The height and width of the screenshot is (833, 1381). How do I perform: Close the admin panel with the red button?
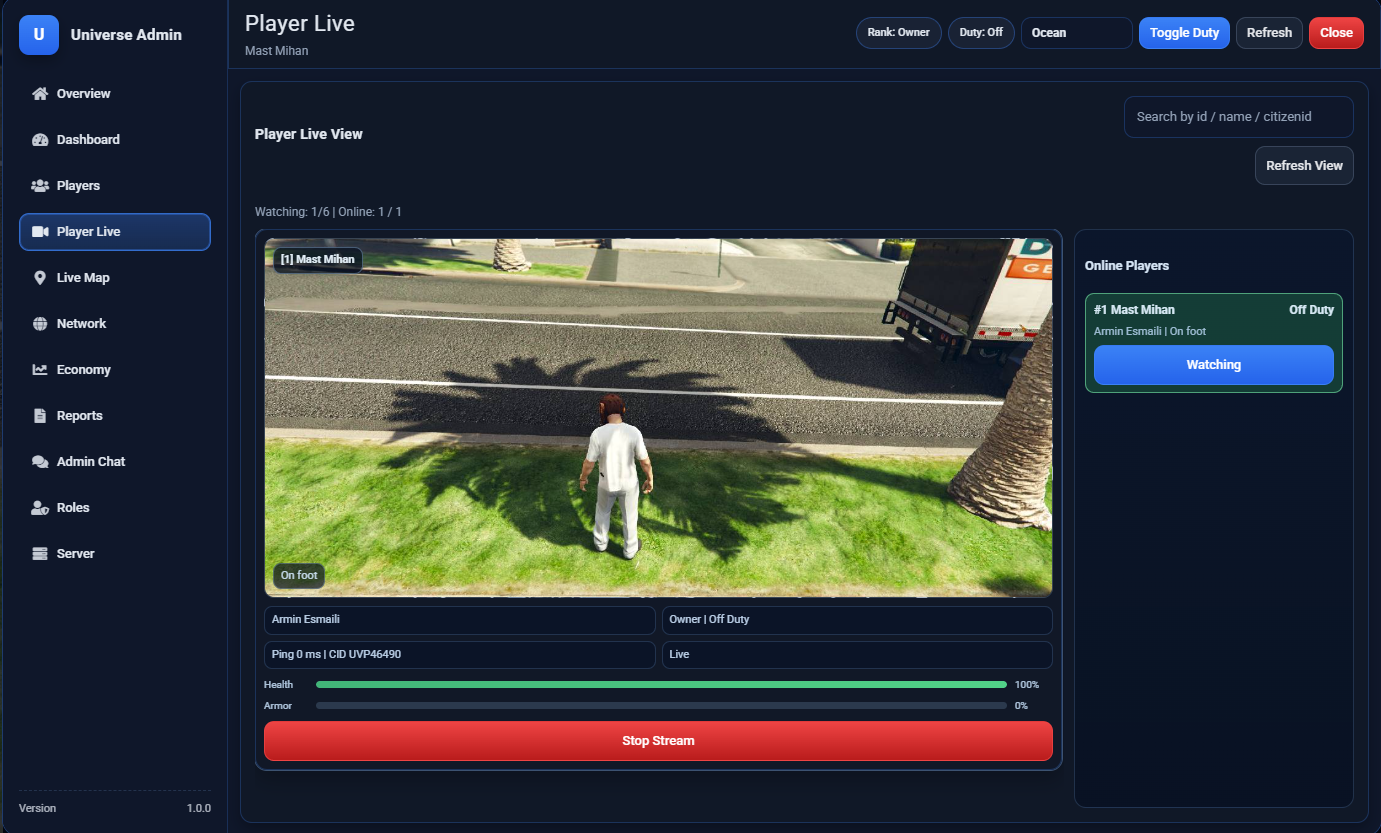click(1336, 33)
